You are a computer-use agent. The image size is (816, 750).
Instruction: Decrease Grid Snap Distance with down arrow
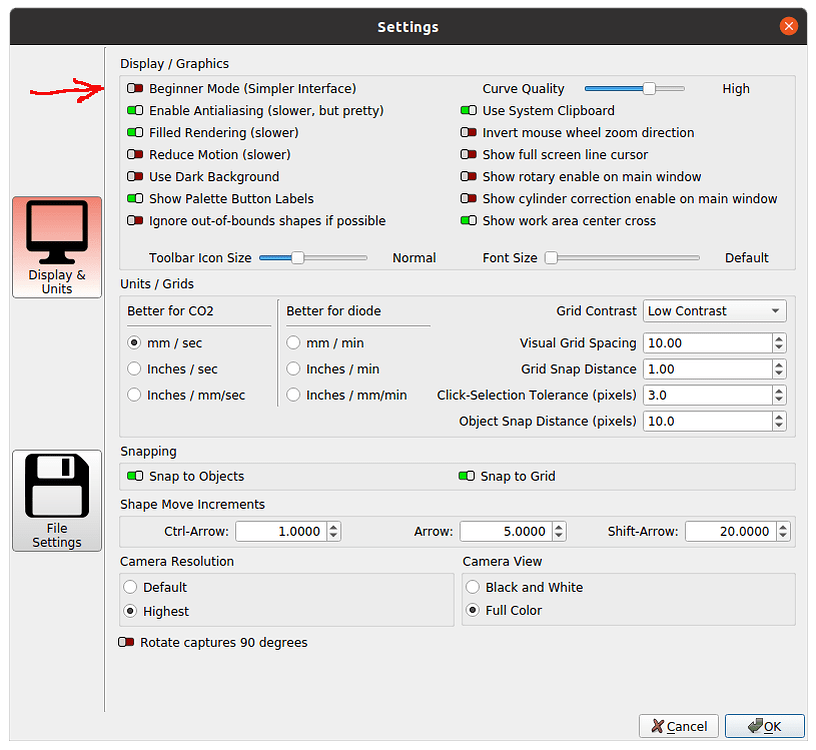[x=779, y=374]
